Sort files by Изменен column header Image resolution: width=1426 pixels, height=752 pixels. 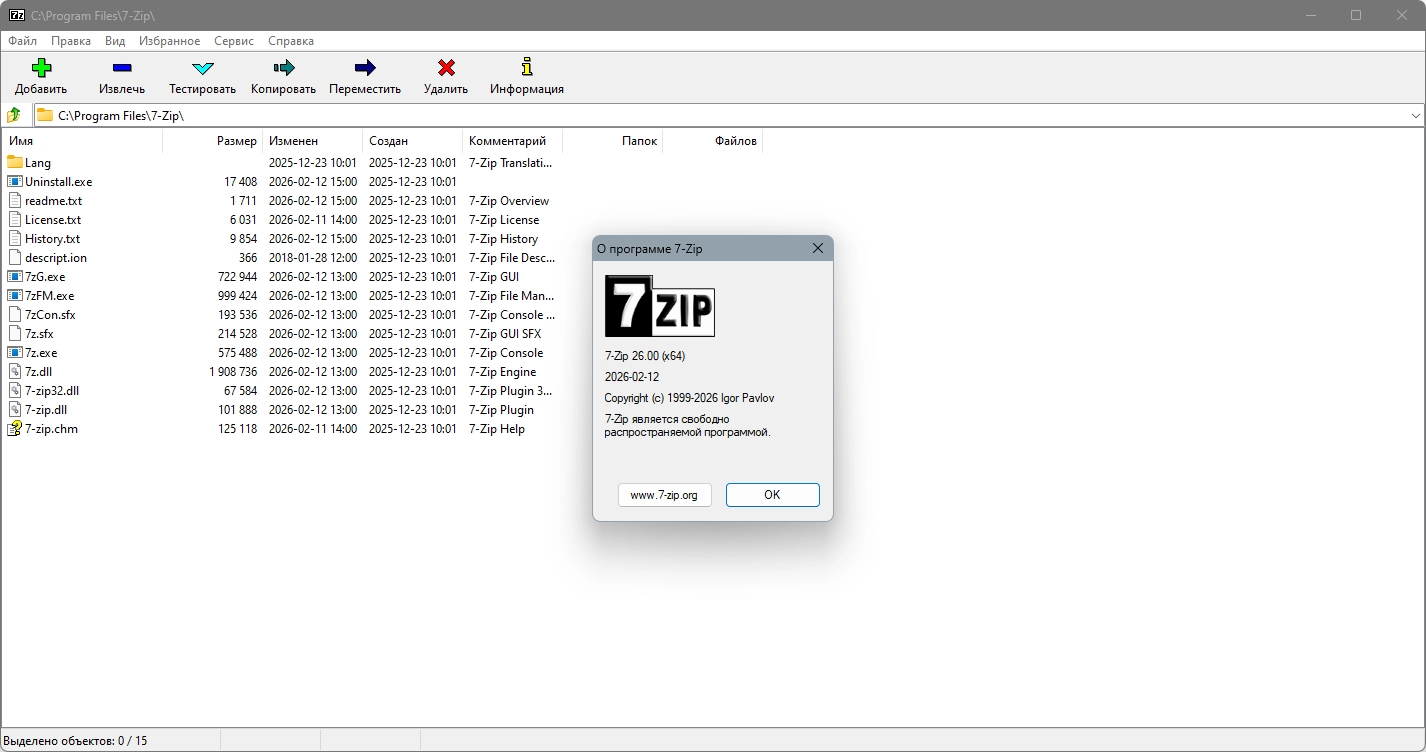click(x=312, y=141)
